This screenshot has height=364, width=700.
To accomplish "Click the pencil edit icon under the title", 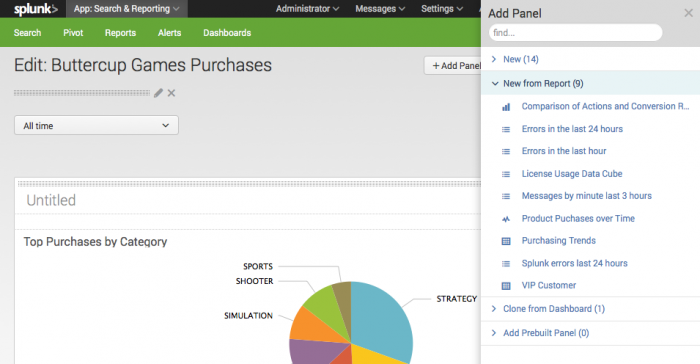I will click(158, 93).
